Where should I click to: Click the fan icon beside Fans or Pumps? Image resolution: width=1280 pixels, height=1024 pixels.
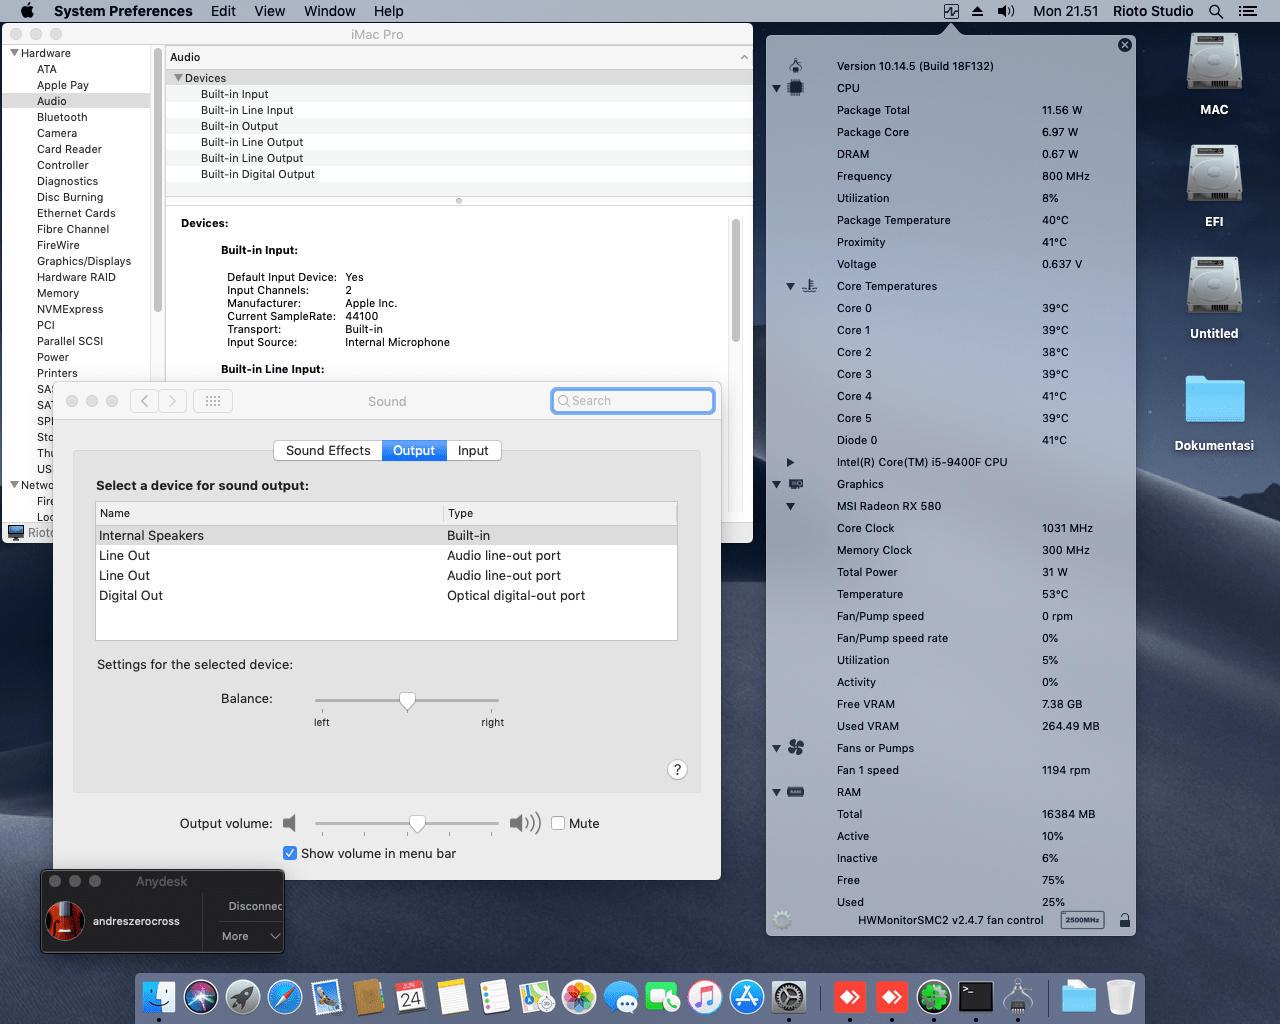(x=796, y=748)
